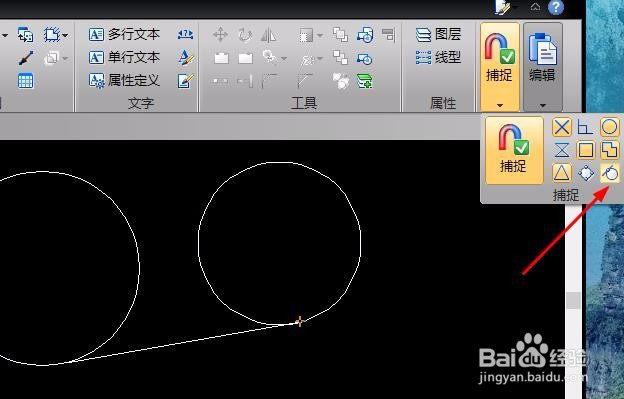Insert 单行文本 single-line text
The image size is (624, 399).
click(125, 57)
